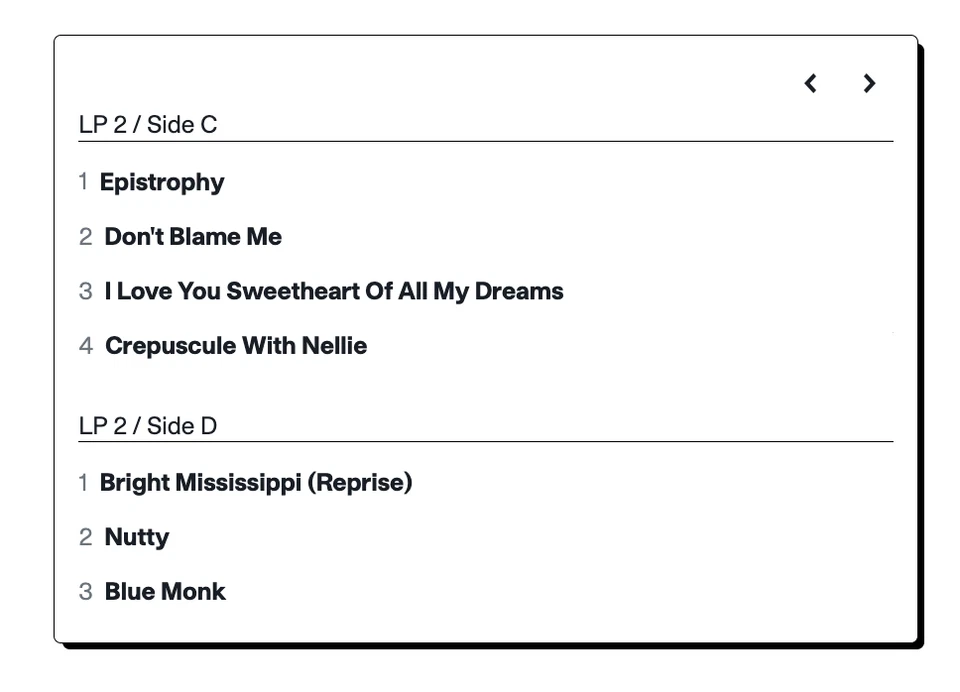
Task: Select the Blue Monk track
Action: pos(165,592)
